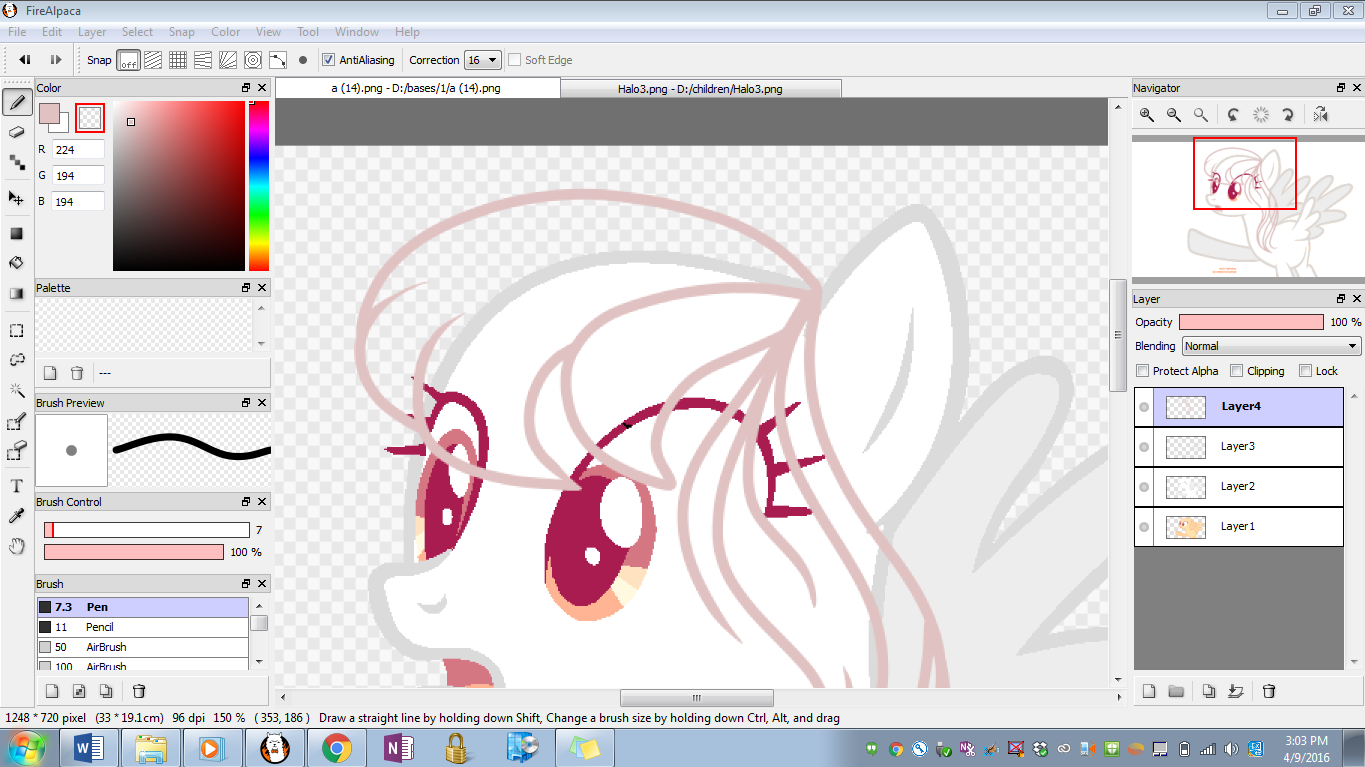Select the Bucket fill tool
Image resolution: width=1365 pixels, height=767 pixels.
pyautogui.click(x=16, y=263)
